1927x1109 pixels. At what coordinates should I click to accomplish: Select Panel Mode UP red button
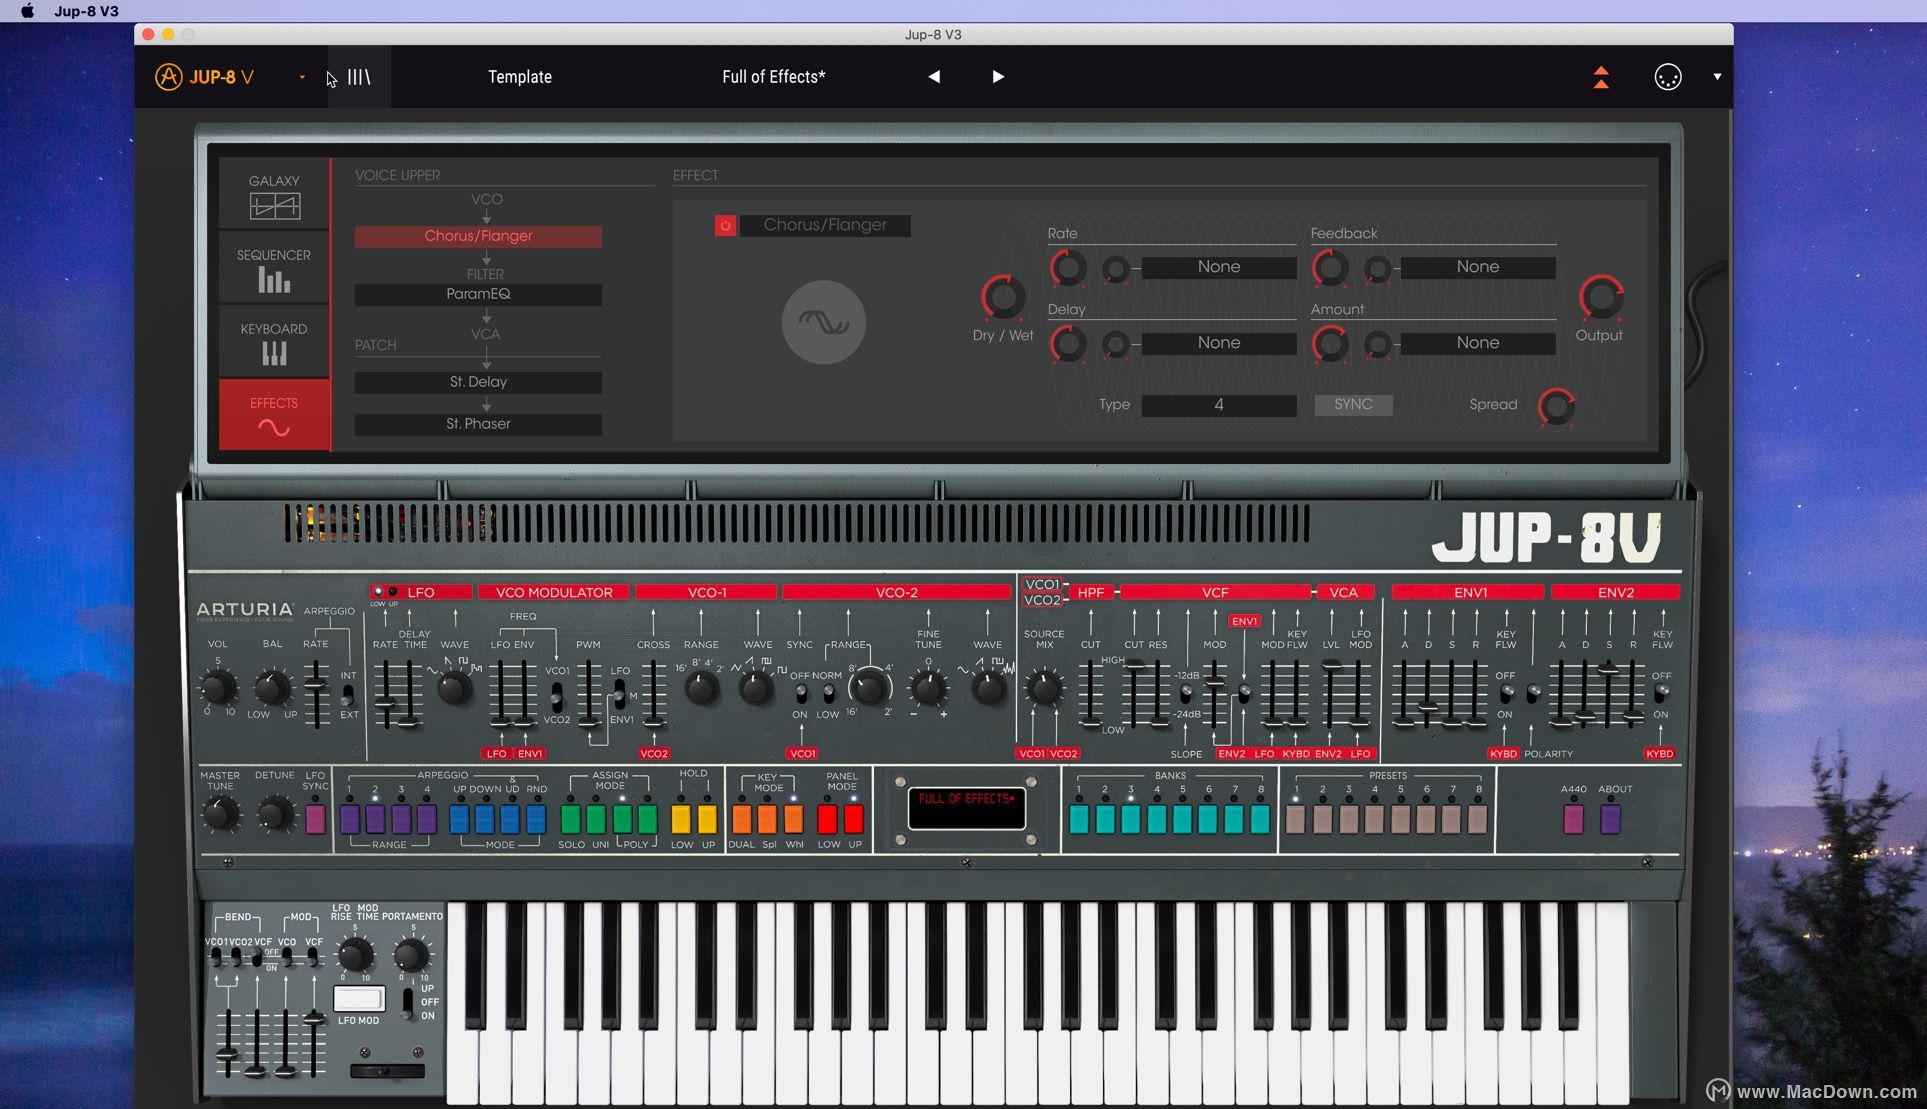(x=854, y=820)
